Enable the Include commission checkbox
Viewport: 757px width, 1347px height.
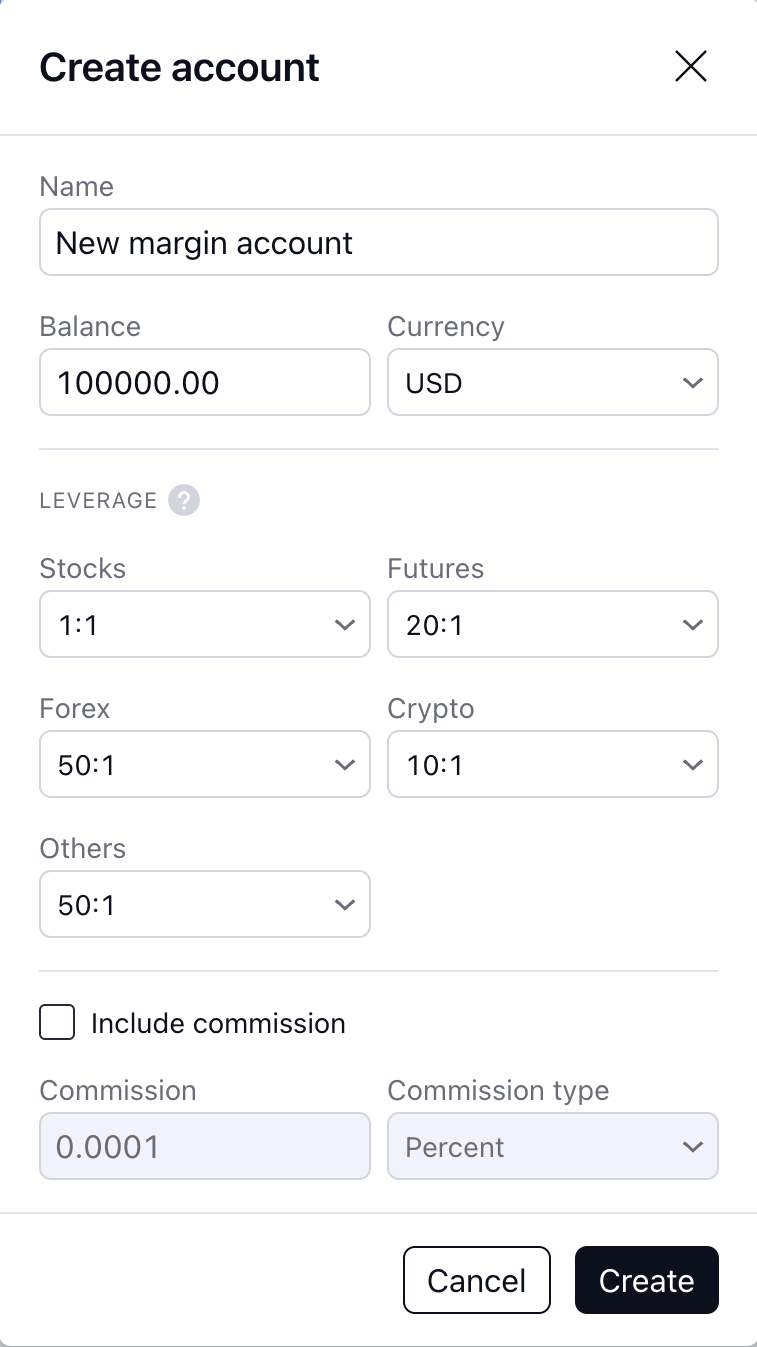(57, 1023)
